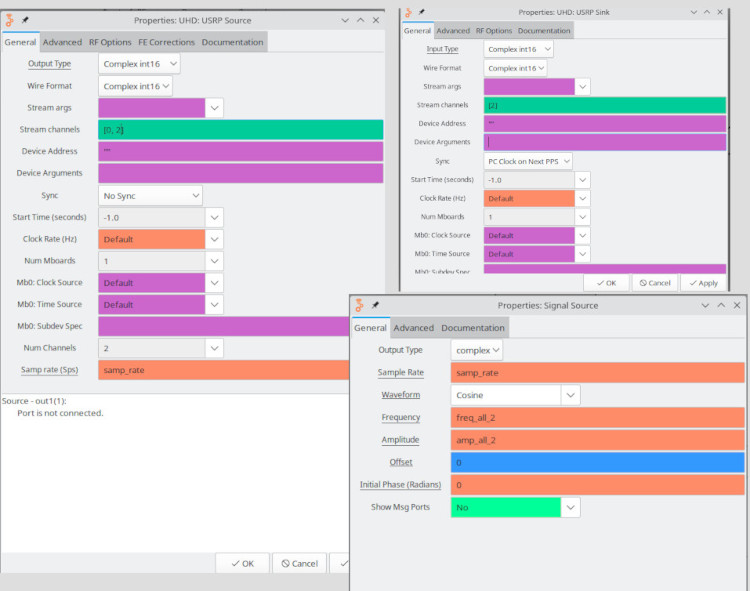Image resolution: width=750 pixels, height=591 pixels.
Task: Click Cancel in the USRP Source dialog
Action: [x=299, y=563]
